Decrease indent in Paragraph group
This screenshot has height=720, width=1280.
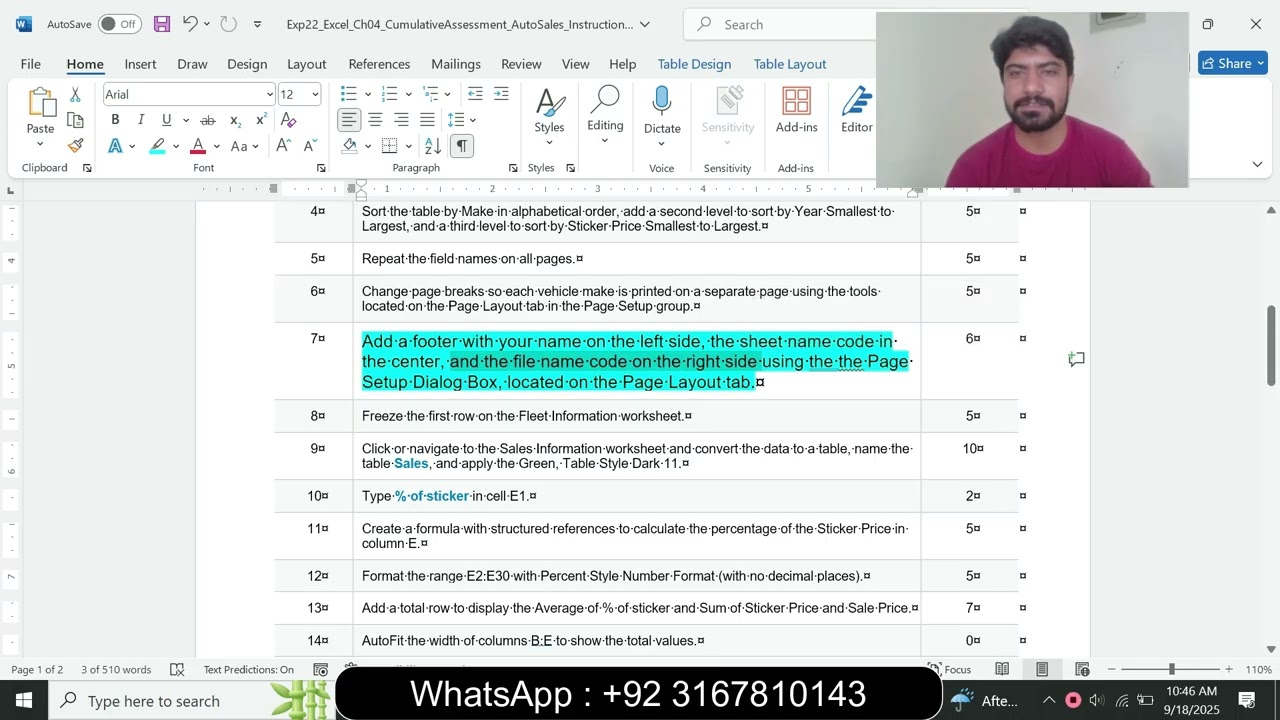475,94
